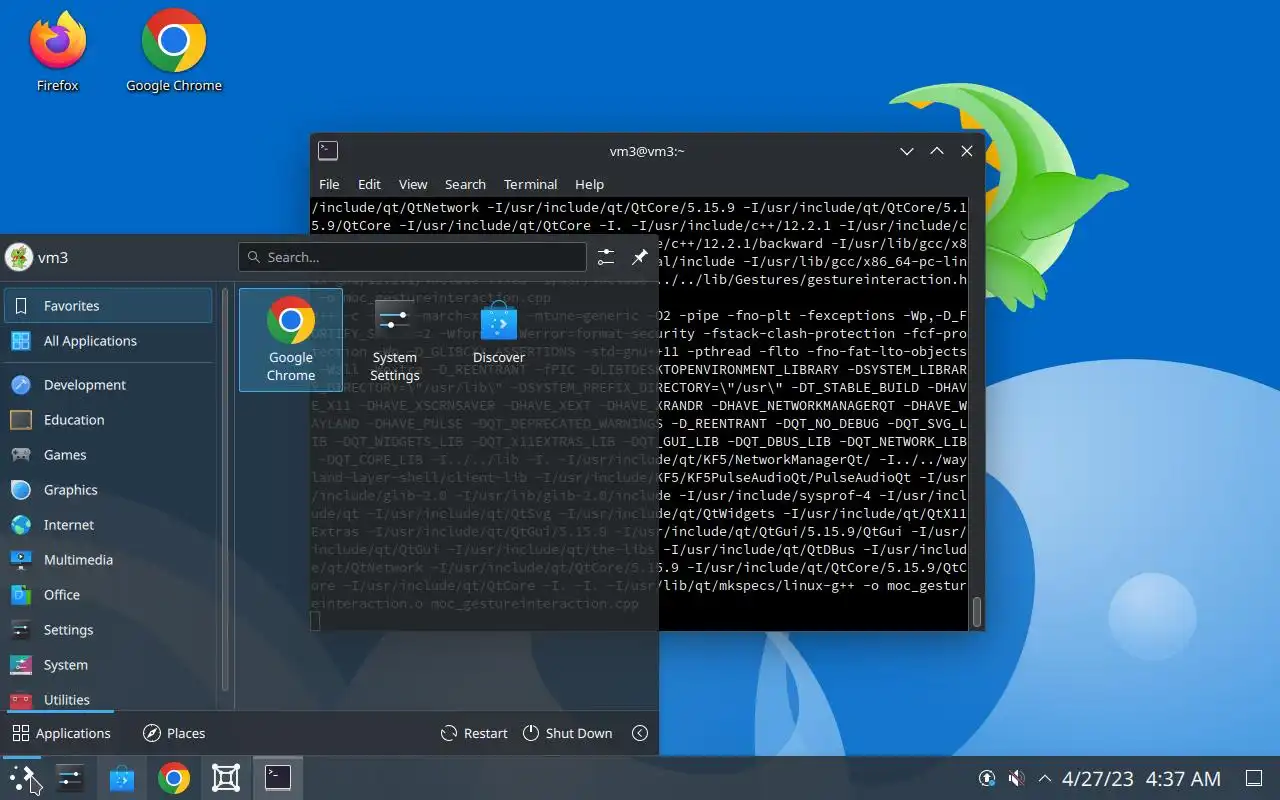Click the show desktop button
The width and height of the screenshot is (1280, 800).
1253,778
